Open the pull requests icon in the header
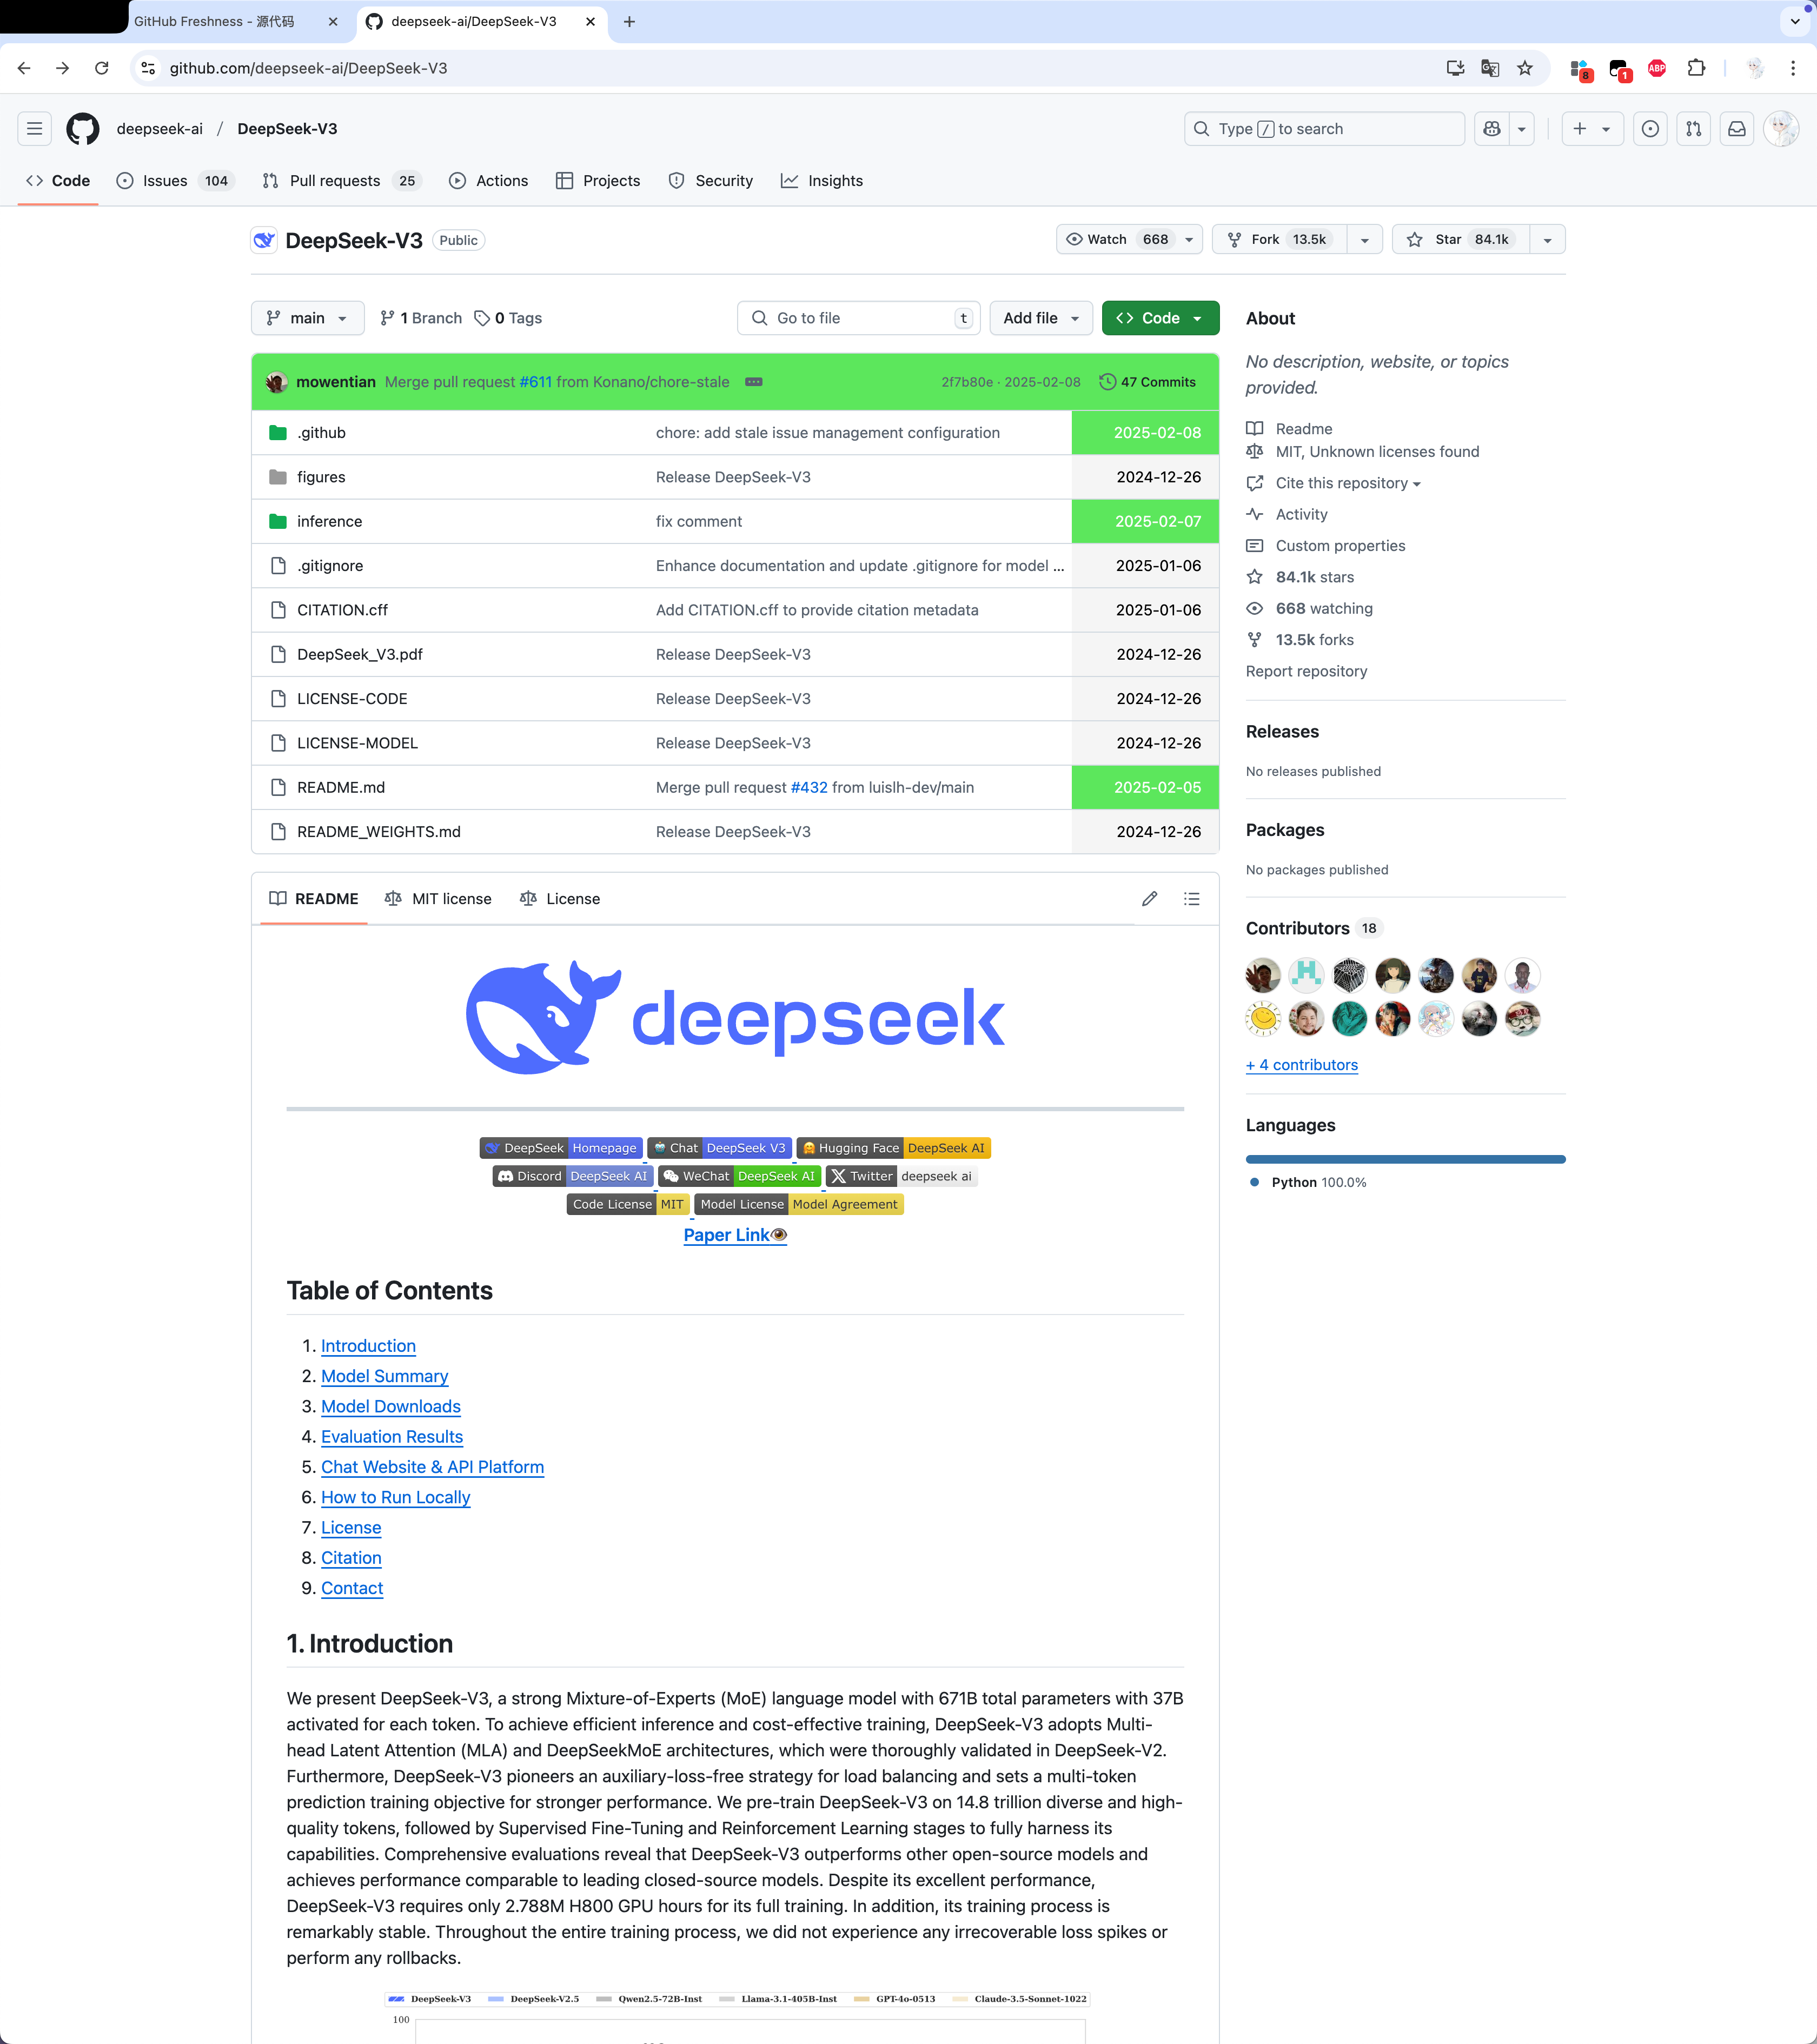1817x2044 pixels. point(1693,128)
